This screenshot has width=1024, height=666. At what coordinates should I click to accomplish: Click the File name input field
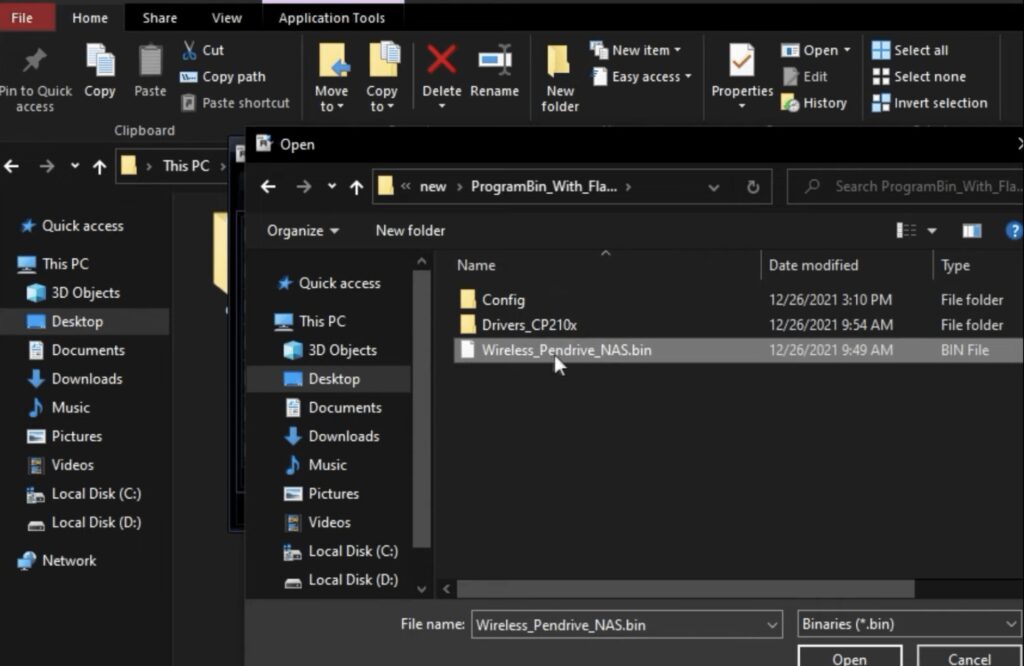tap(627, 625)
